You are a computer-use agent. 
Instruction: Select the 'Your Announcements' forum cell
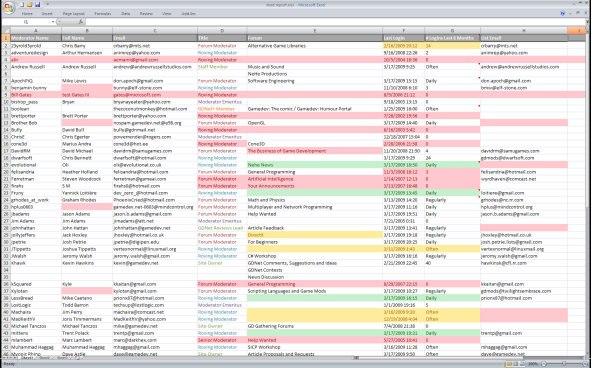315,186
